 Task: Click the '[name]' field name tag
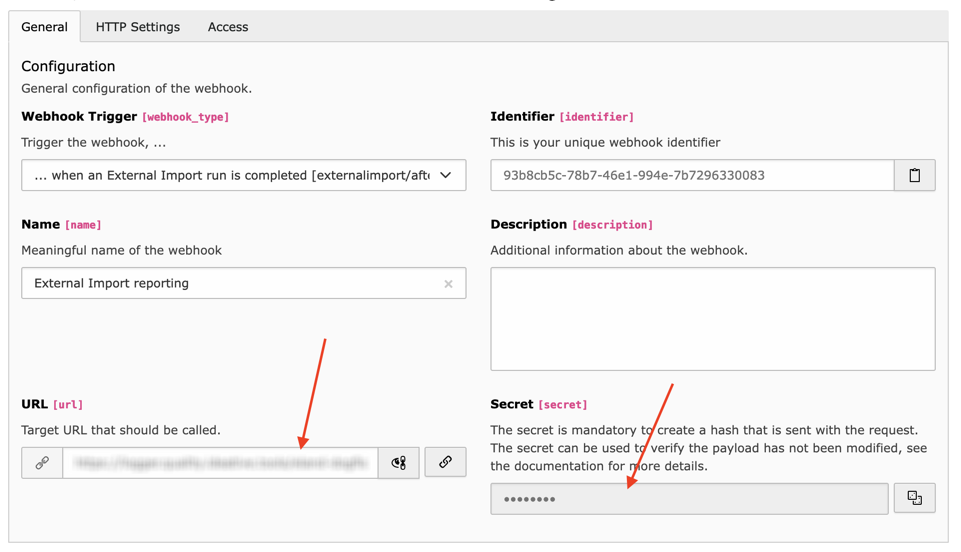(83, 225)
